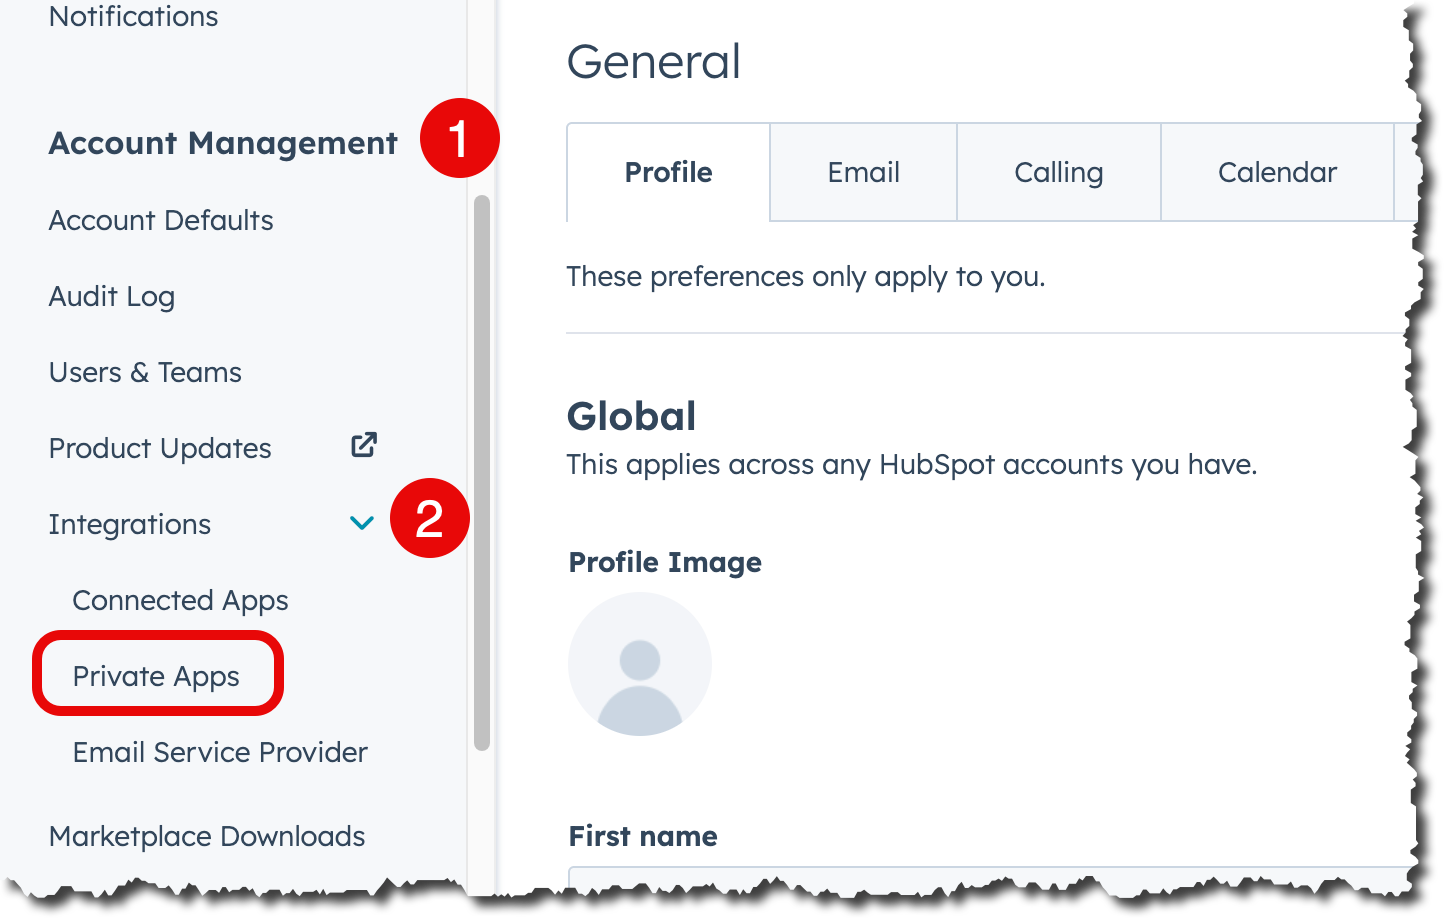The image size is (1446, 918).
Task: Open the Calling tab
Action: coord(1058,172)
